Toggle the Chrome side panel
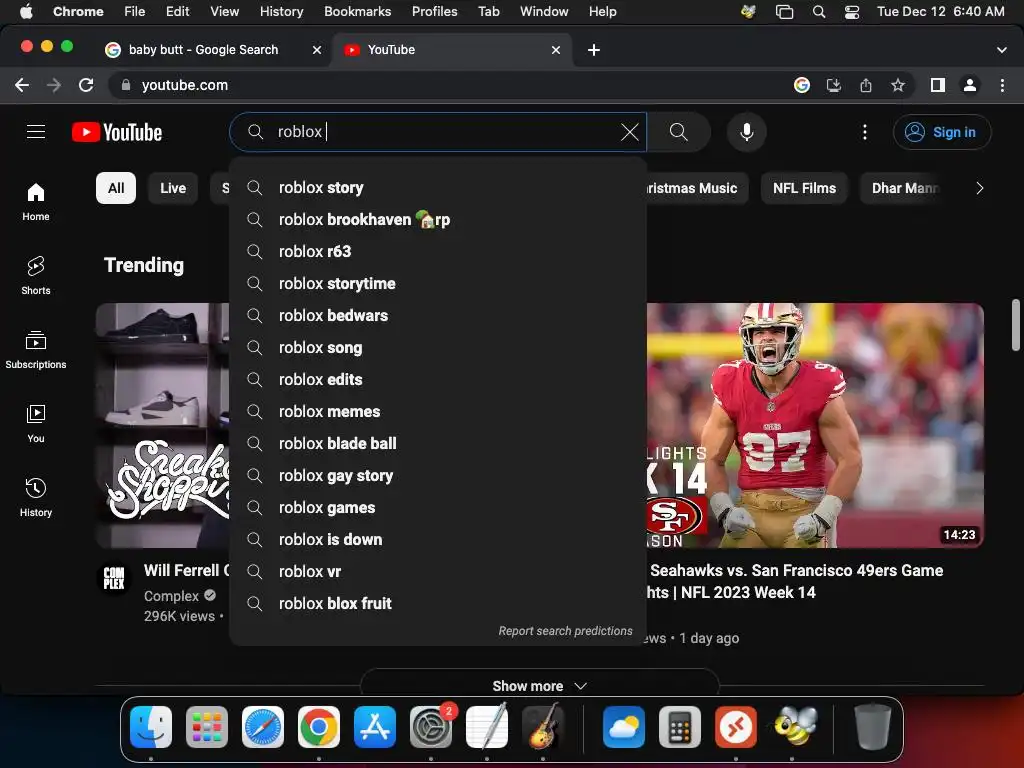1024x768 pixels. point(938,85)
